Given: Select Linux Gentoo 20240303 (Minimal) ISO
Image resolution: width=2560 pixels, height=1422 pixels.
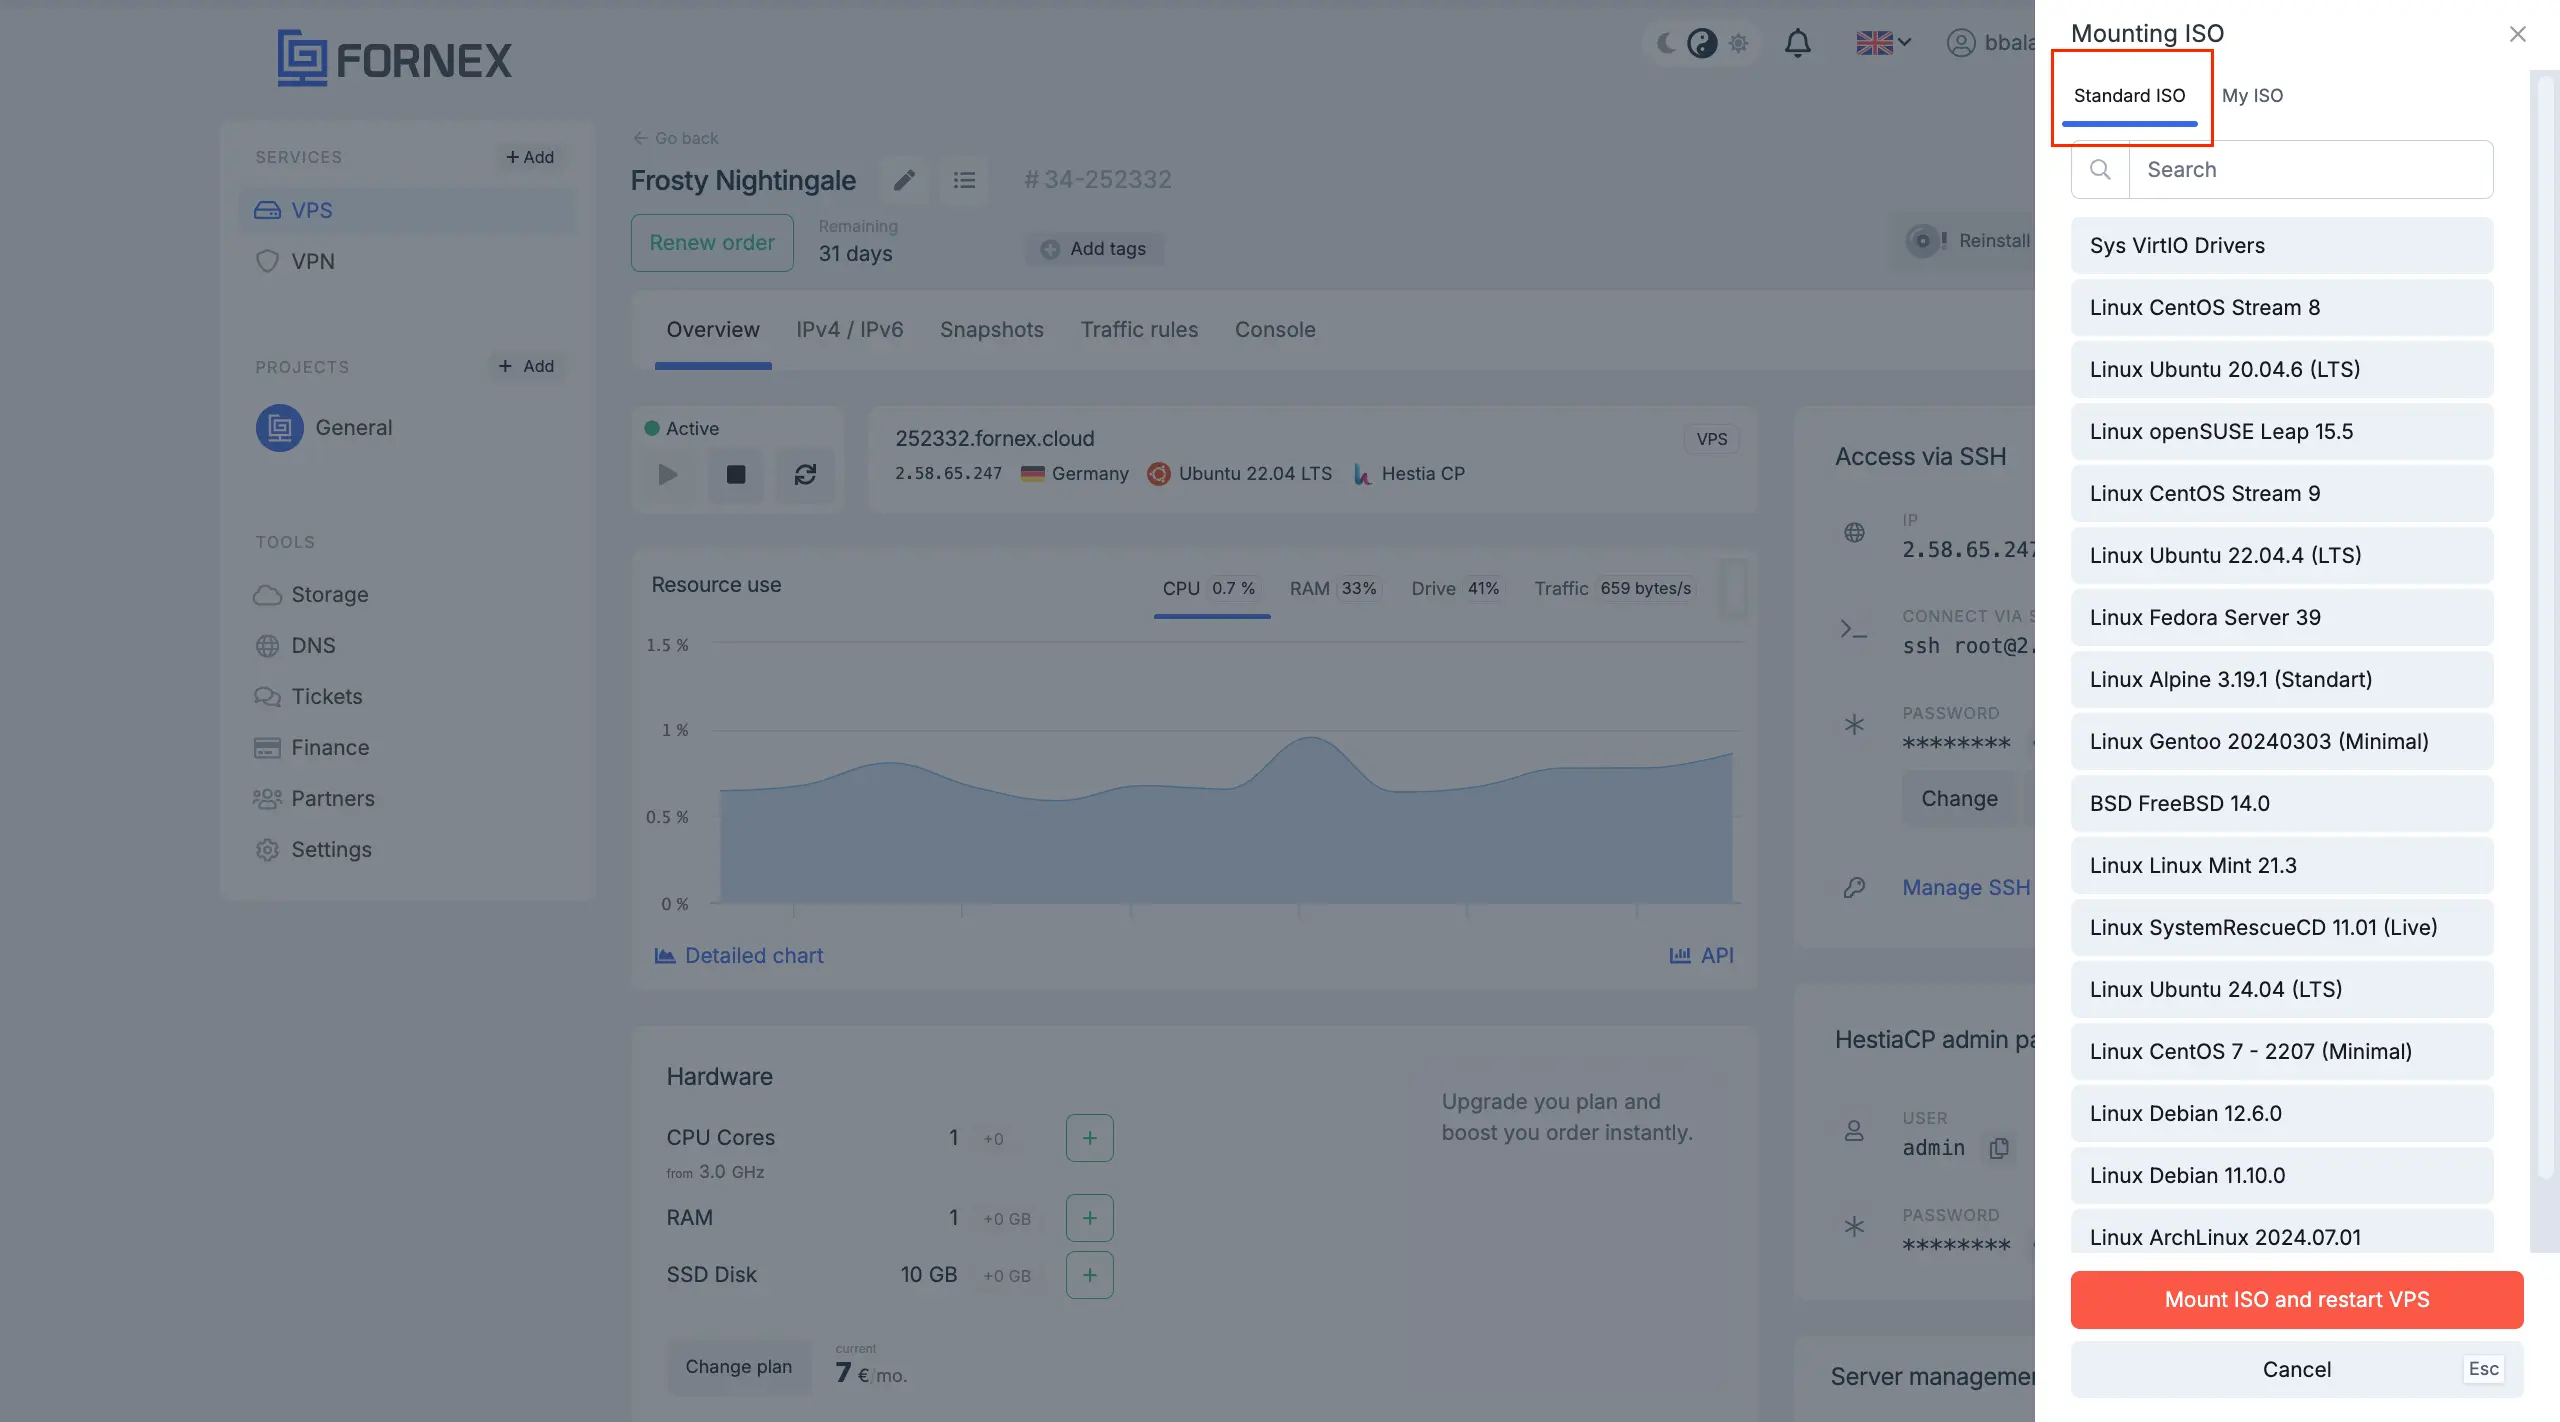Looking at the screenshot, I should pyautogui.click(x=2282, y=742).
